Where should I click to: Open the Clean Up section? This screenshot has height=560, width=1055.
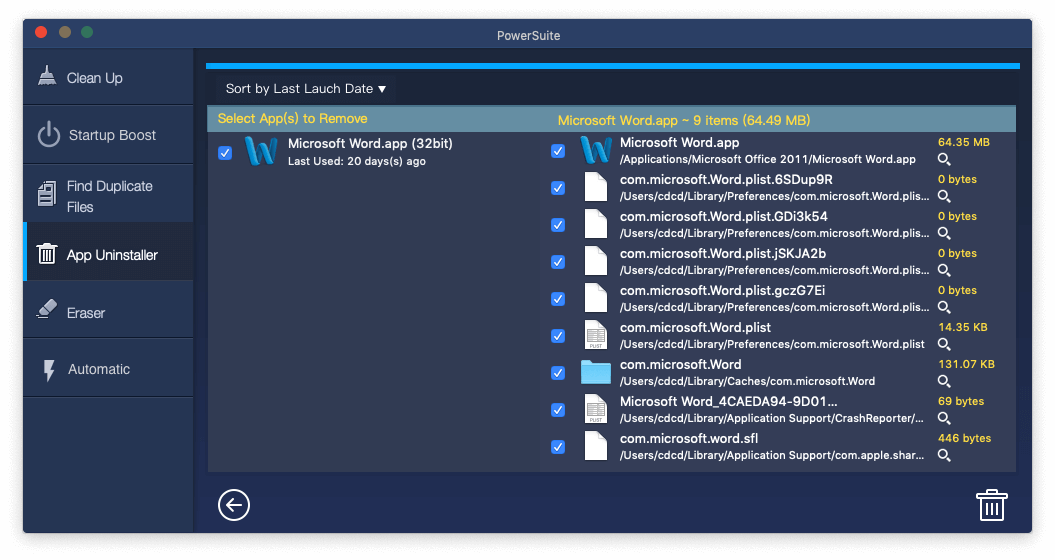[x=108, y=77]
